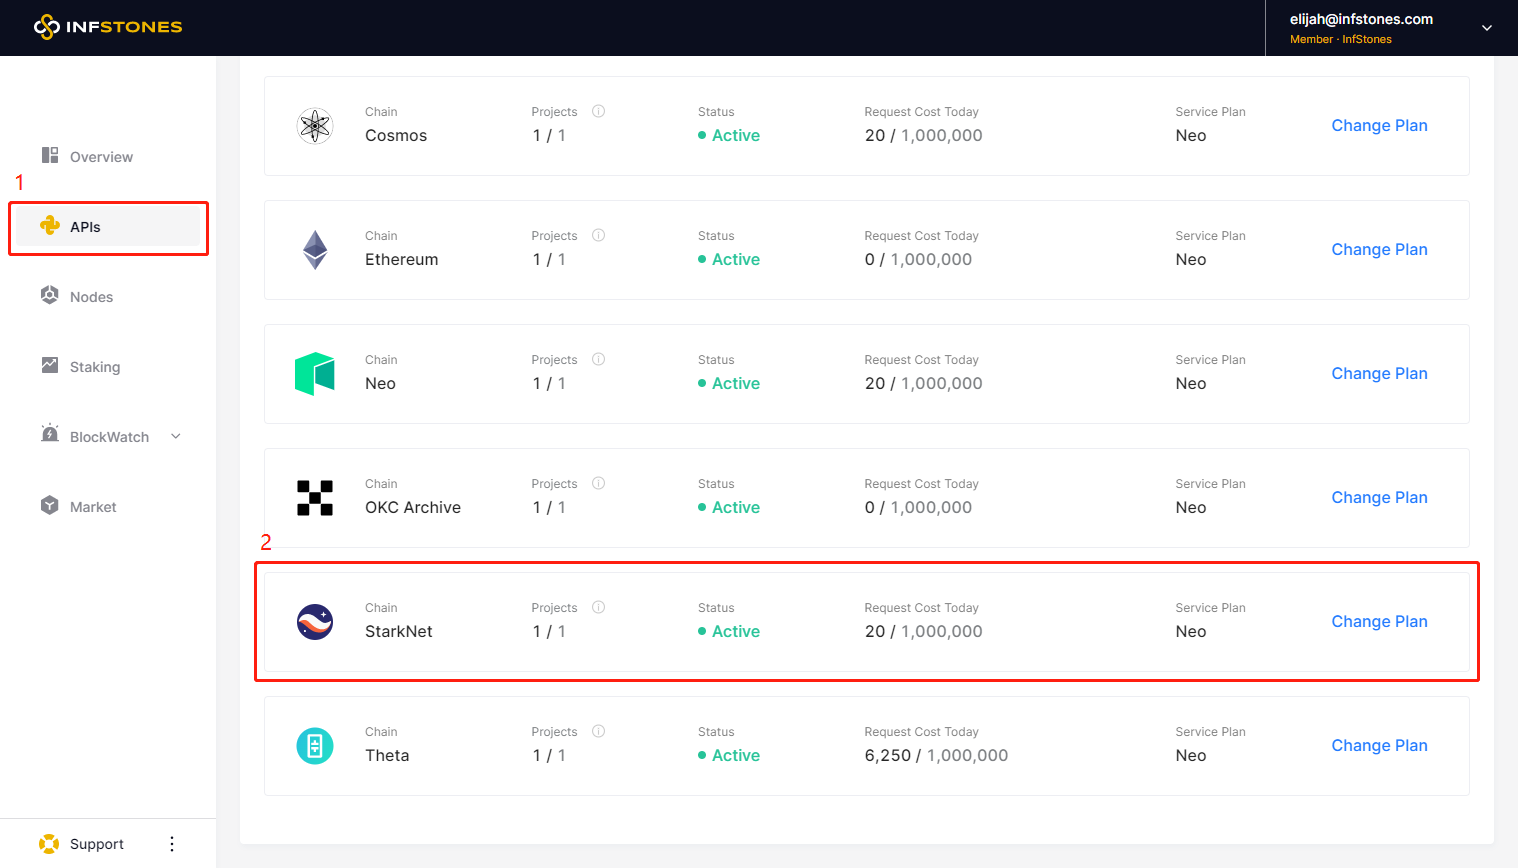Open the Staking section
This screenshot has width=1518, height=868.
pos(95,367)
